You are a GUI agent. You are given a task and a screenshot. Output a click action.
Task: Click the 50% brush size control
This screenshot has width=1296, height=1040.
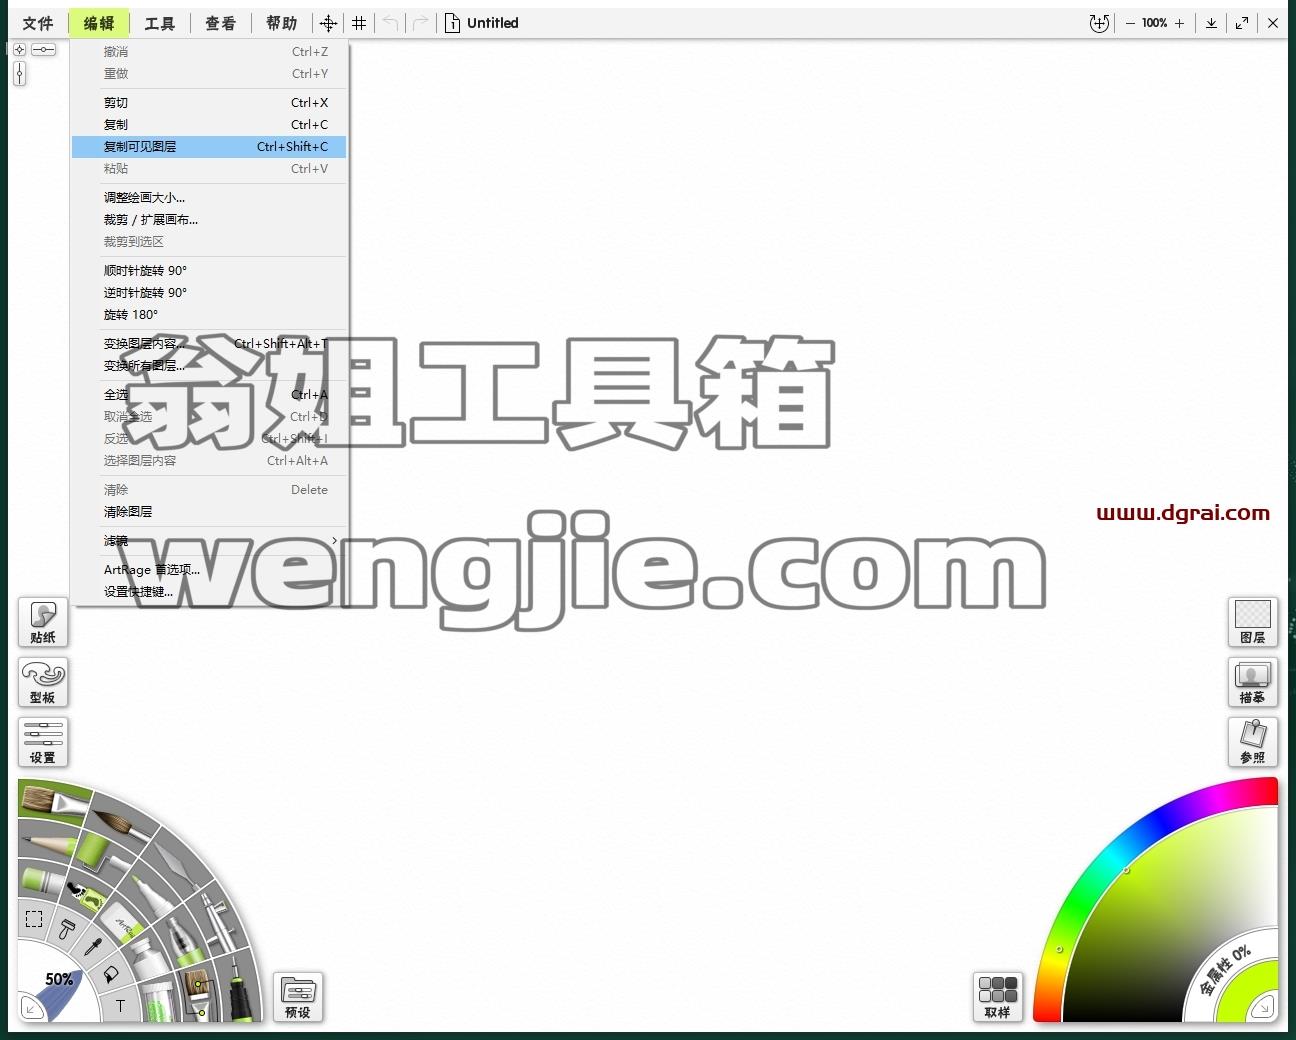pos(59,980)
